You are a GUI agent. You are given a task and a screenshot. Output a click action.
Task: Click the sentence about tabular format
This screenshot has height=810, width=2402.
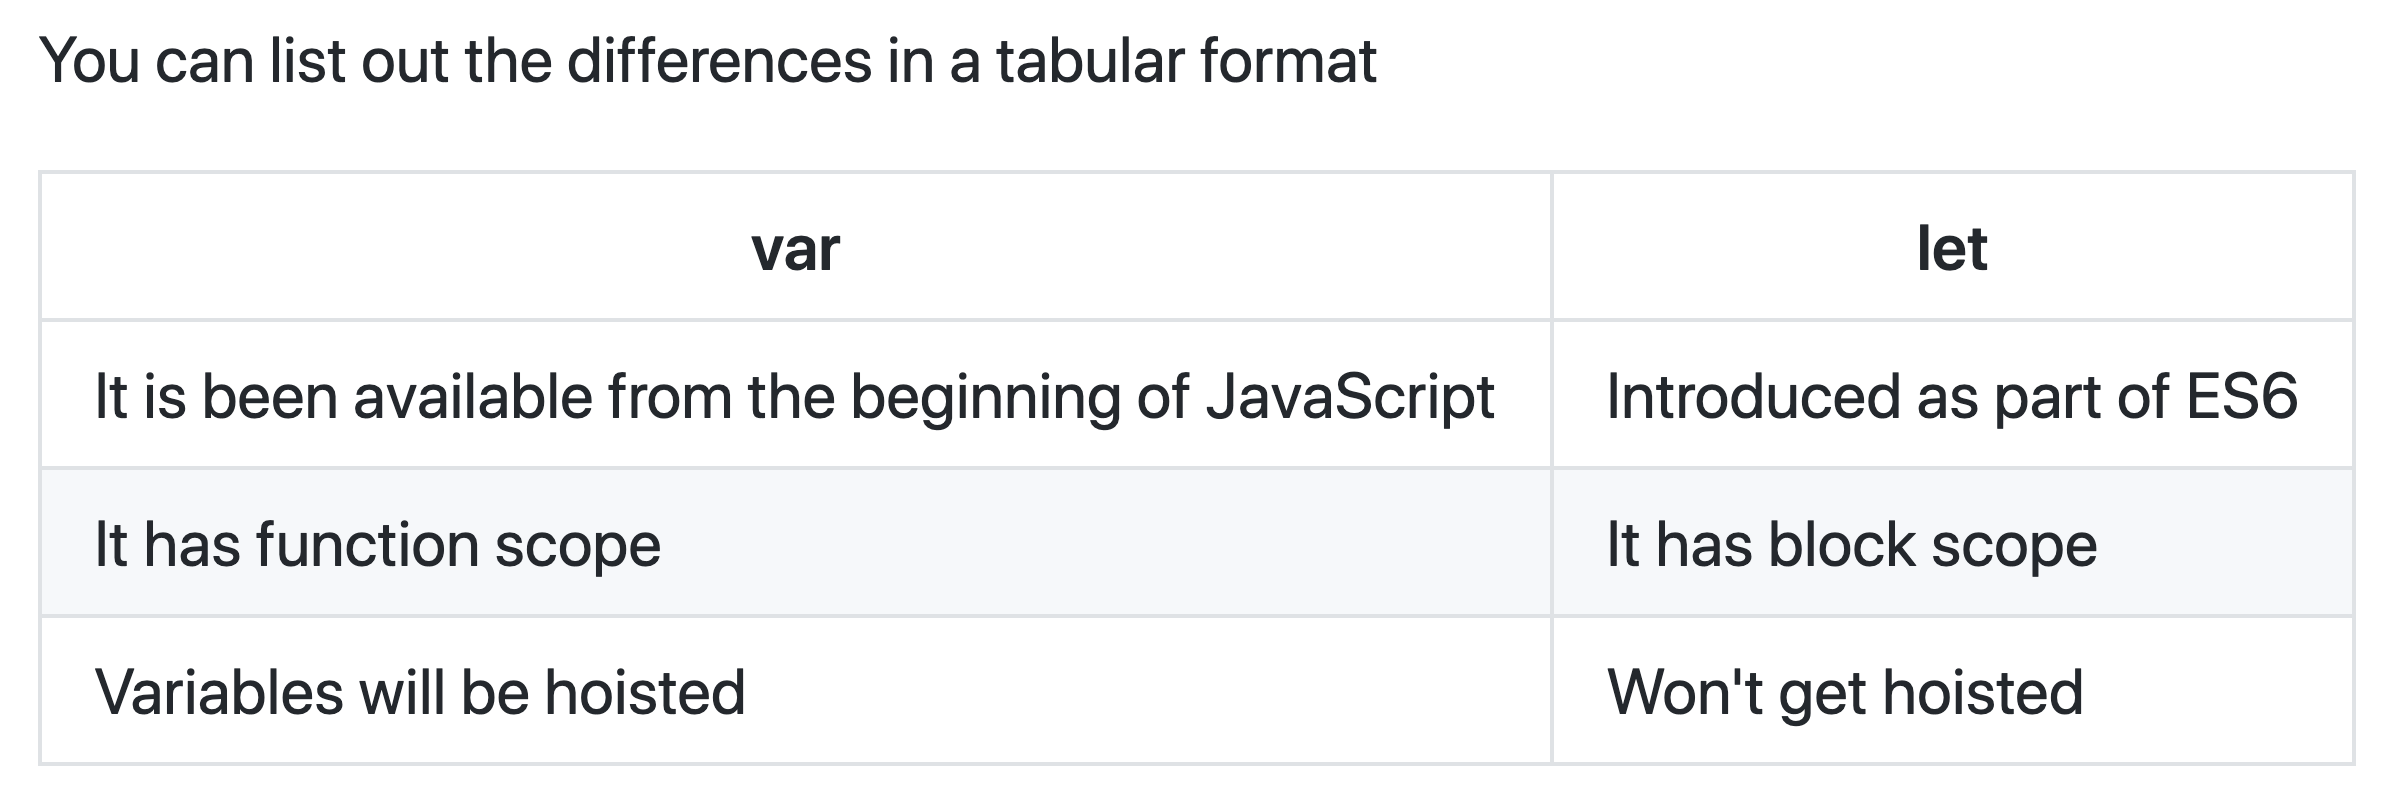coord(708,61)
